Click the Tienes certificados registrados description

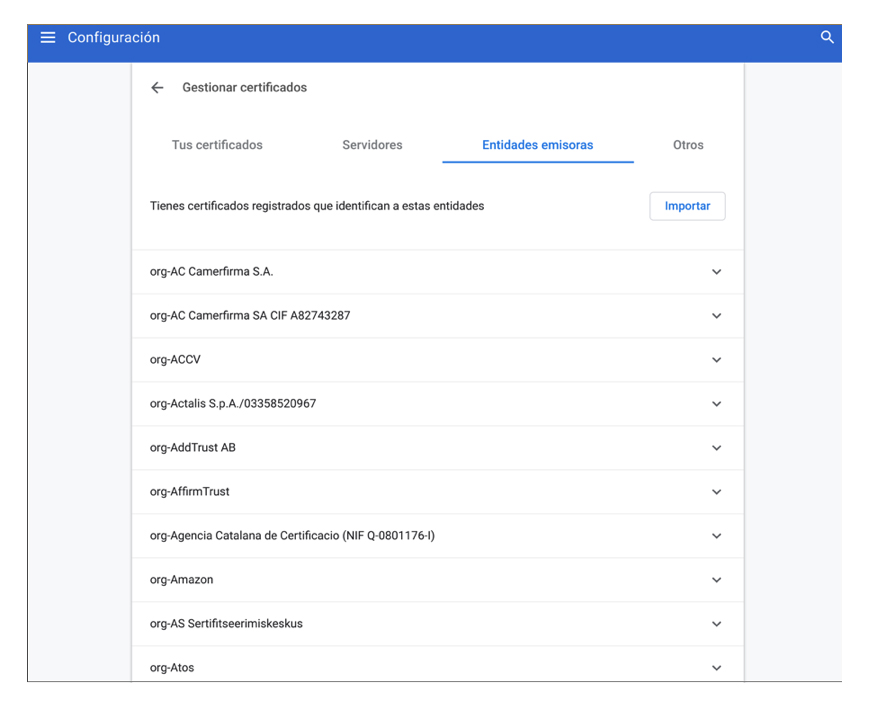[x=317, y=206]
